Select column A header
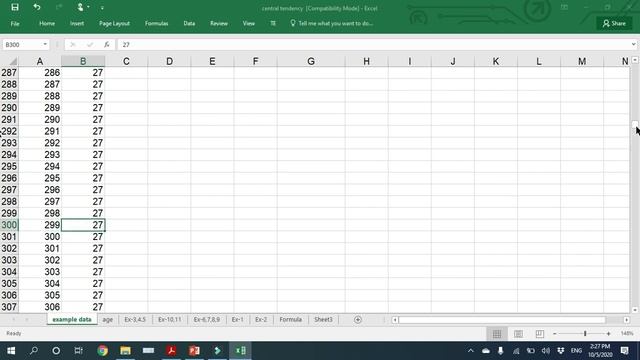The height and width of the screenshot is (360, 640). pyautogui.click(x=40, y=61)
